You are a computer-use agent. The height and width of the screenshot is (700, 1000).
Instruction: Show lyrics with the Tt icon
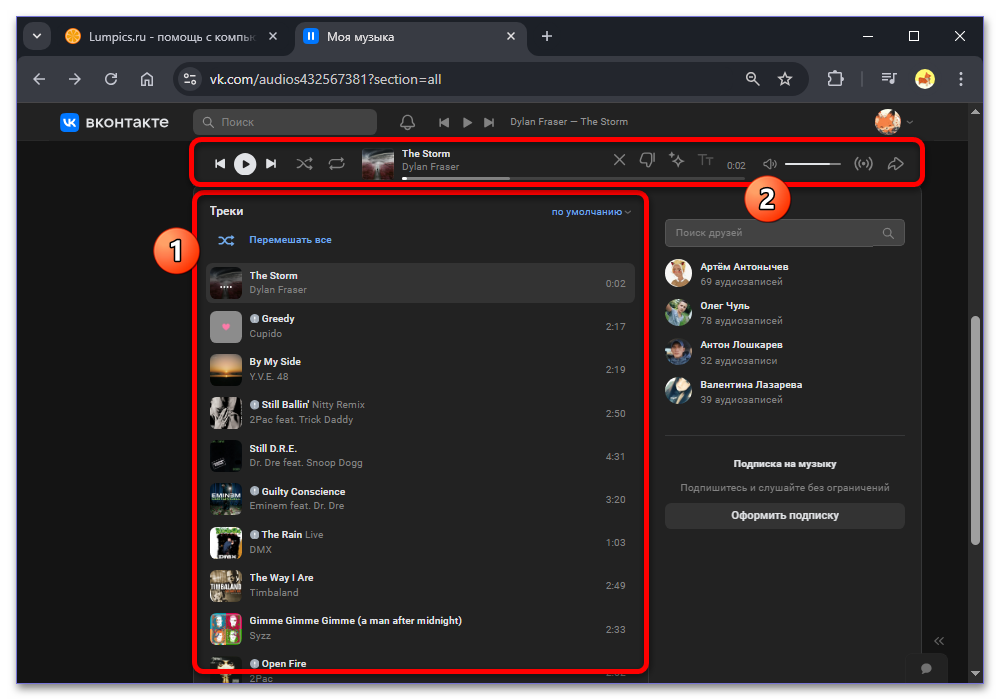point(705,160)
